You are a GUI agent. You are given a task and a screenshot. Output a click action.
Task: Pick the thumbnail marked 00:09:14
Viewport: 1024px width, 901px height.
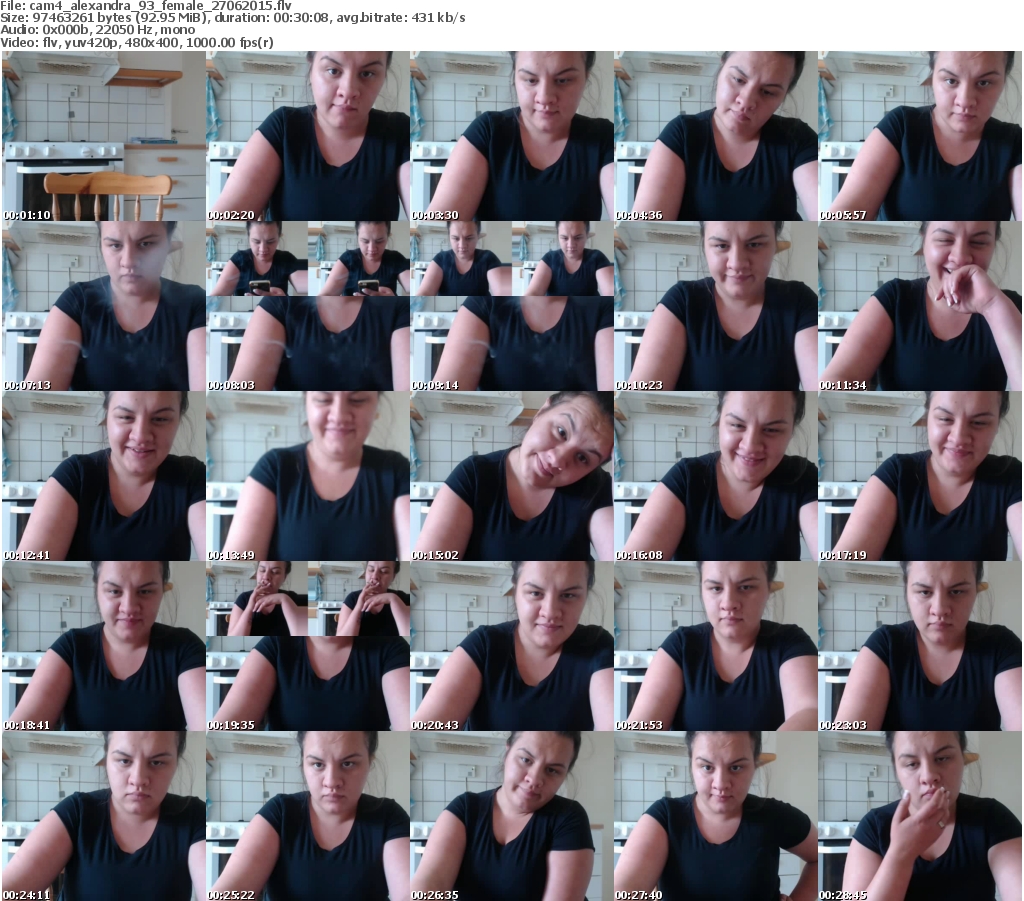tap(511, 306)
